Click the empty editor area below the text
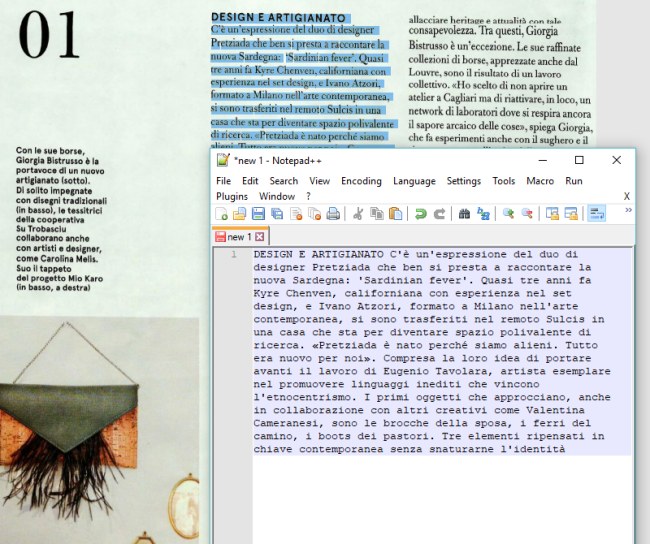The height and width of the screenshot is (544, 650). (x=442, y=498)
